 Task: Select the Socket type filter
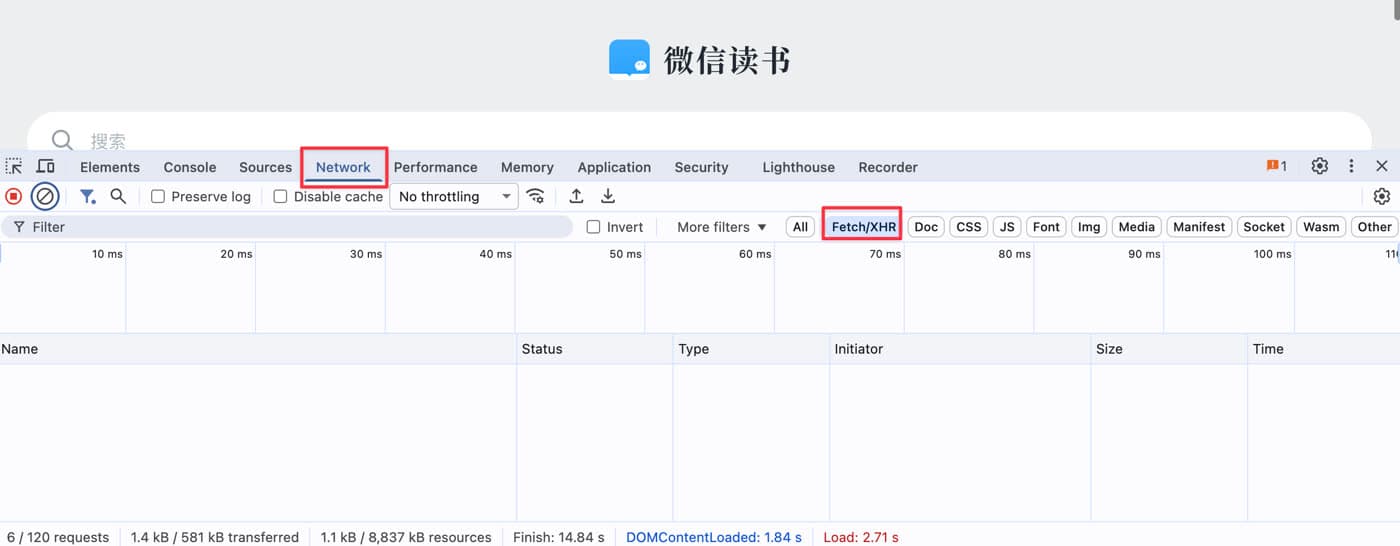(1264, 227)
